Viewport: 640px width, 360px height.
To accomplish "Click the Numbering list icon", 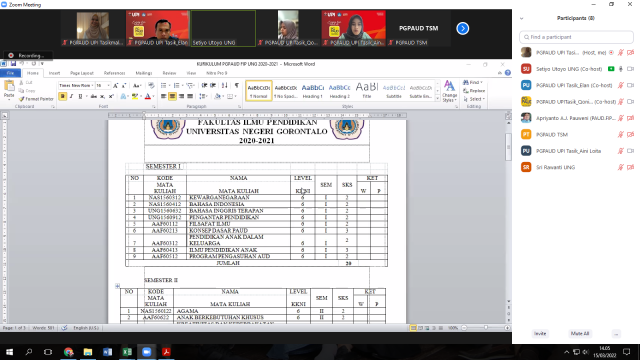I will click(177, 85).
